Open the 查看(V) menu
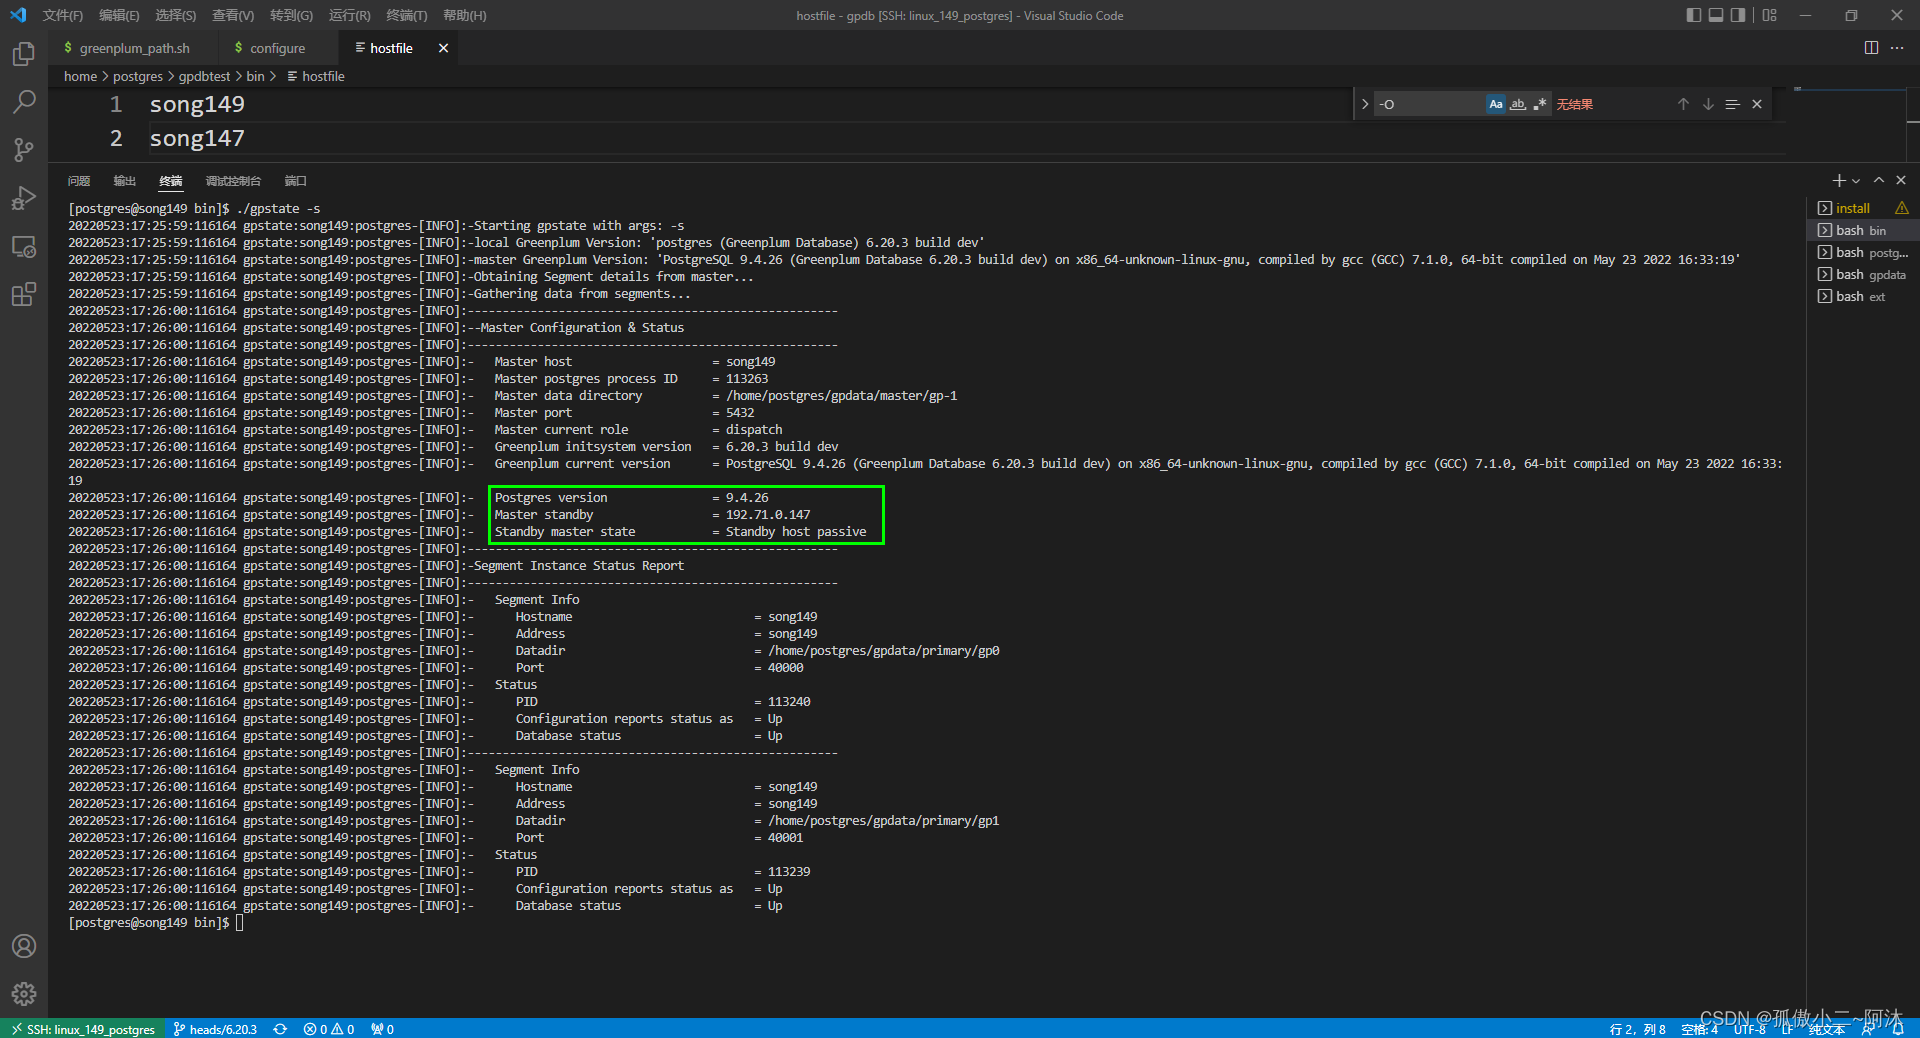 233,15
